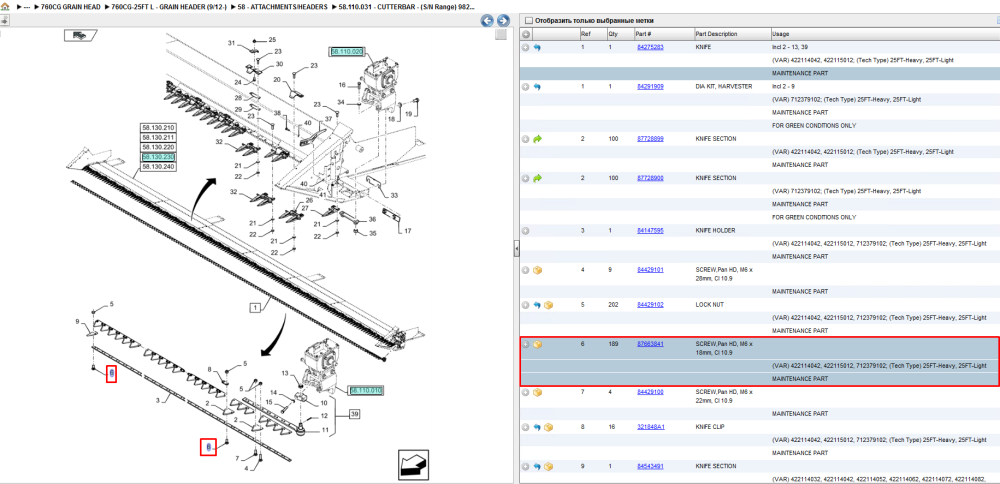Click the blue arrow icon for part 84275283
Image resolution: width=1000 pixels, height=484 pixels.
click(x=537, y=47)
